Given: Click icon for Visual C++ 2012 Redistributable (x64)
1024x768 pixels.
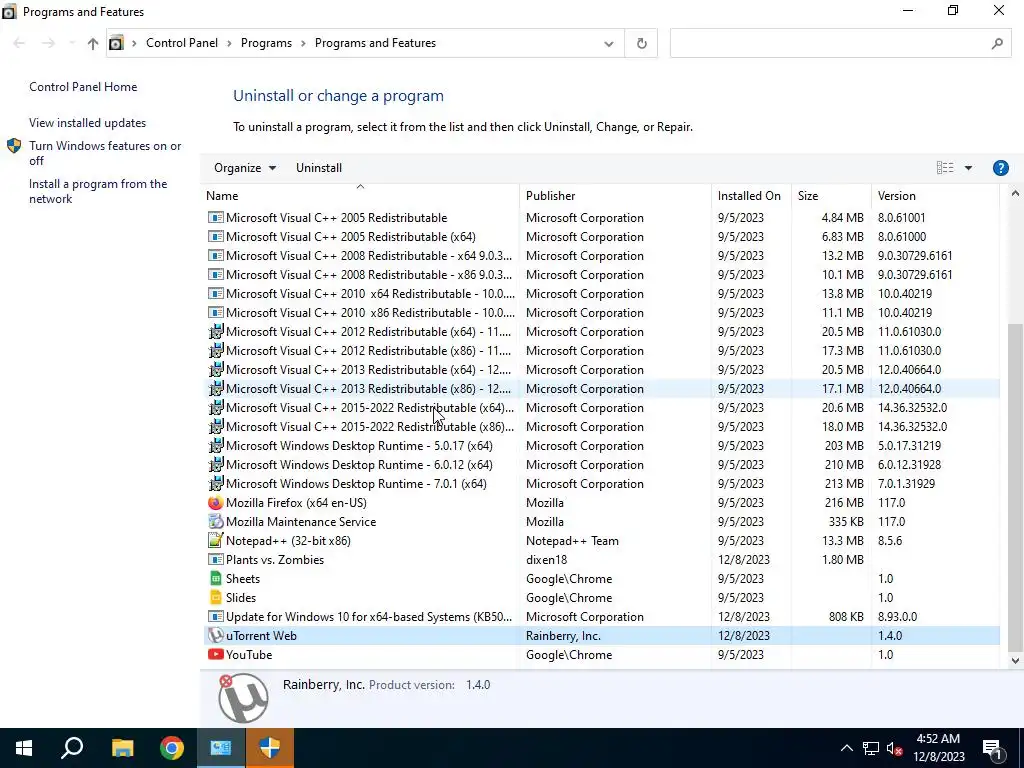Looking at the screenshot, I should coord(216,332).
